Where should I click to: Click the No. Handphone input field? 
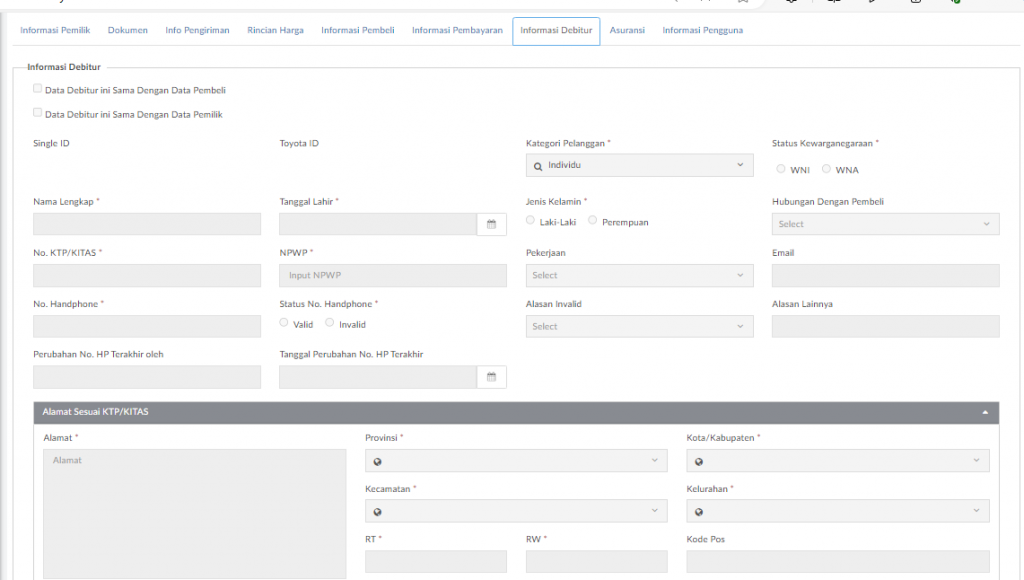pyautogui.click(x=147, y=327)
